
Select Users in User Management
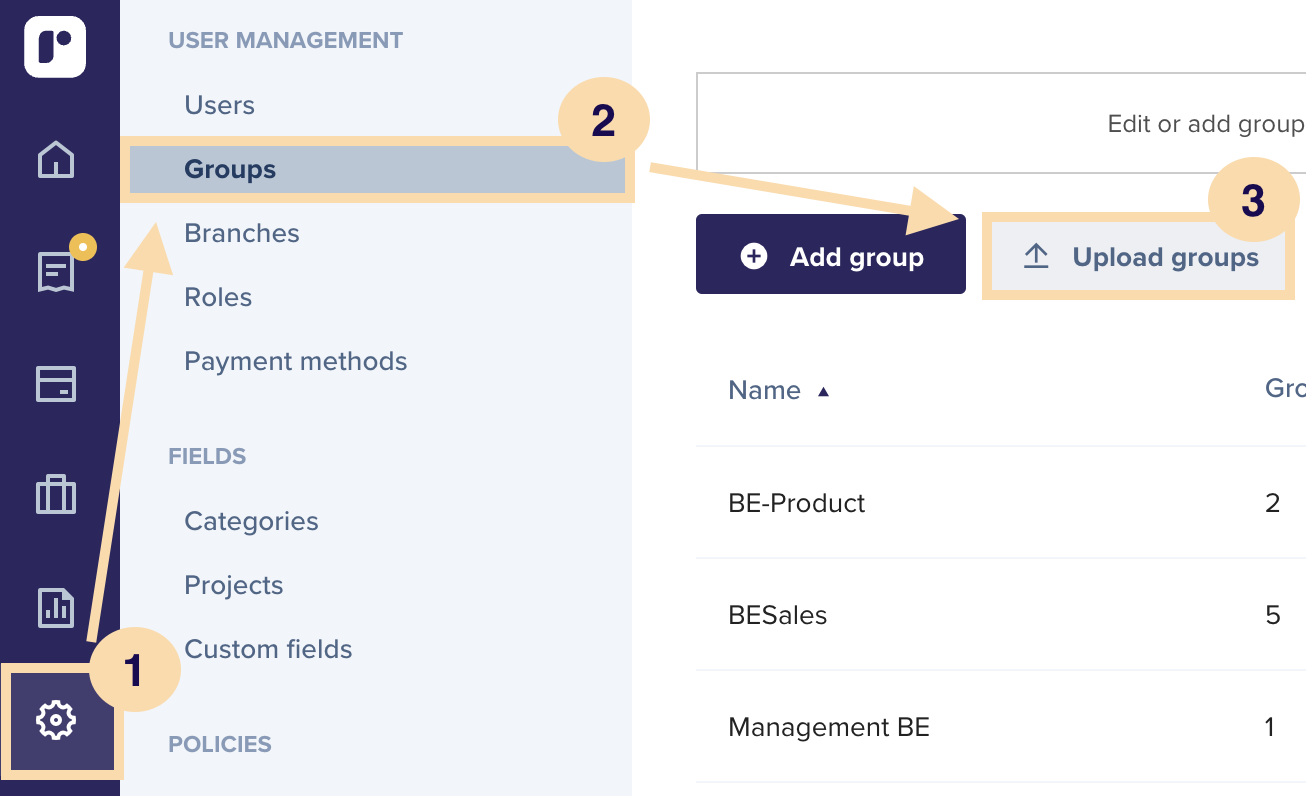219,105
